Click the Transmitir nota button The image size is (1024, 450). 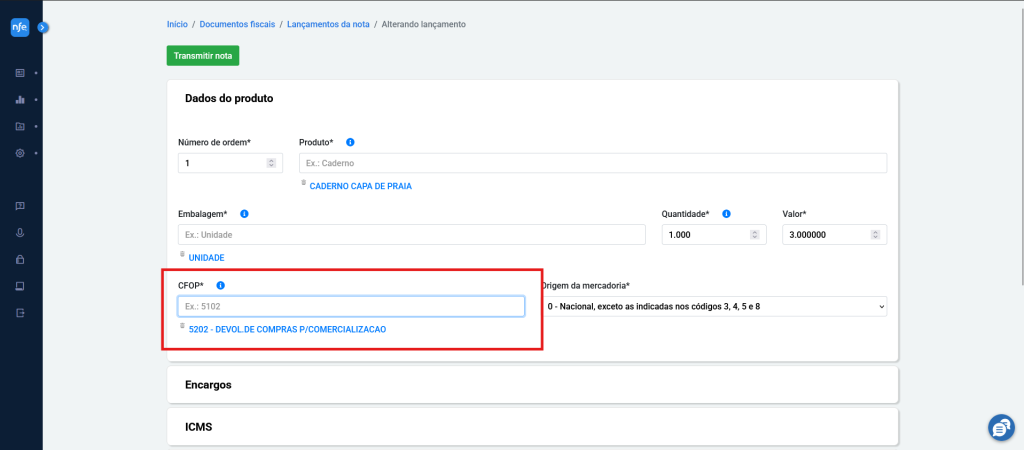tap(203, 56)
